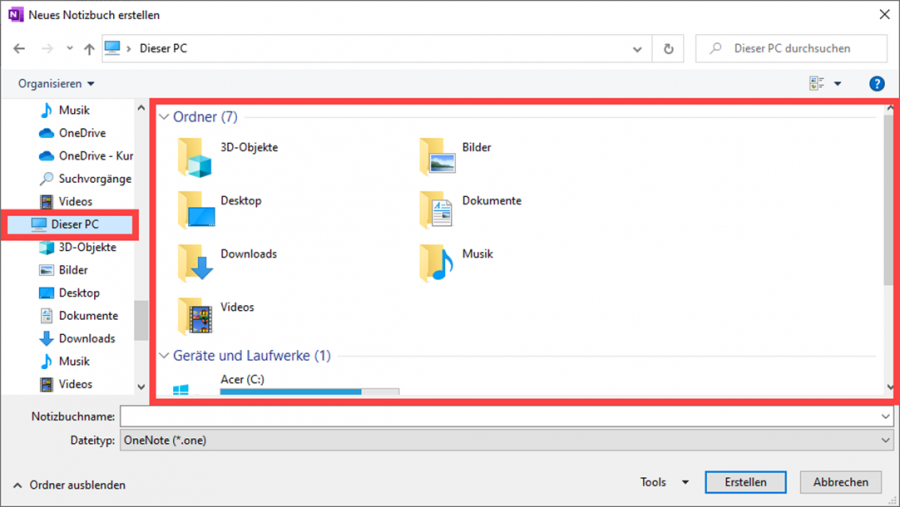Open the Notizbuchname dropdown arrow
900x507 pixels.
(885, 416)
